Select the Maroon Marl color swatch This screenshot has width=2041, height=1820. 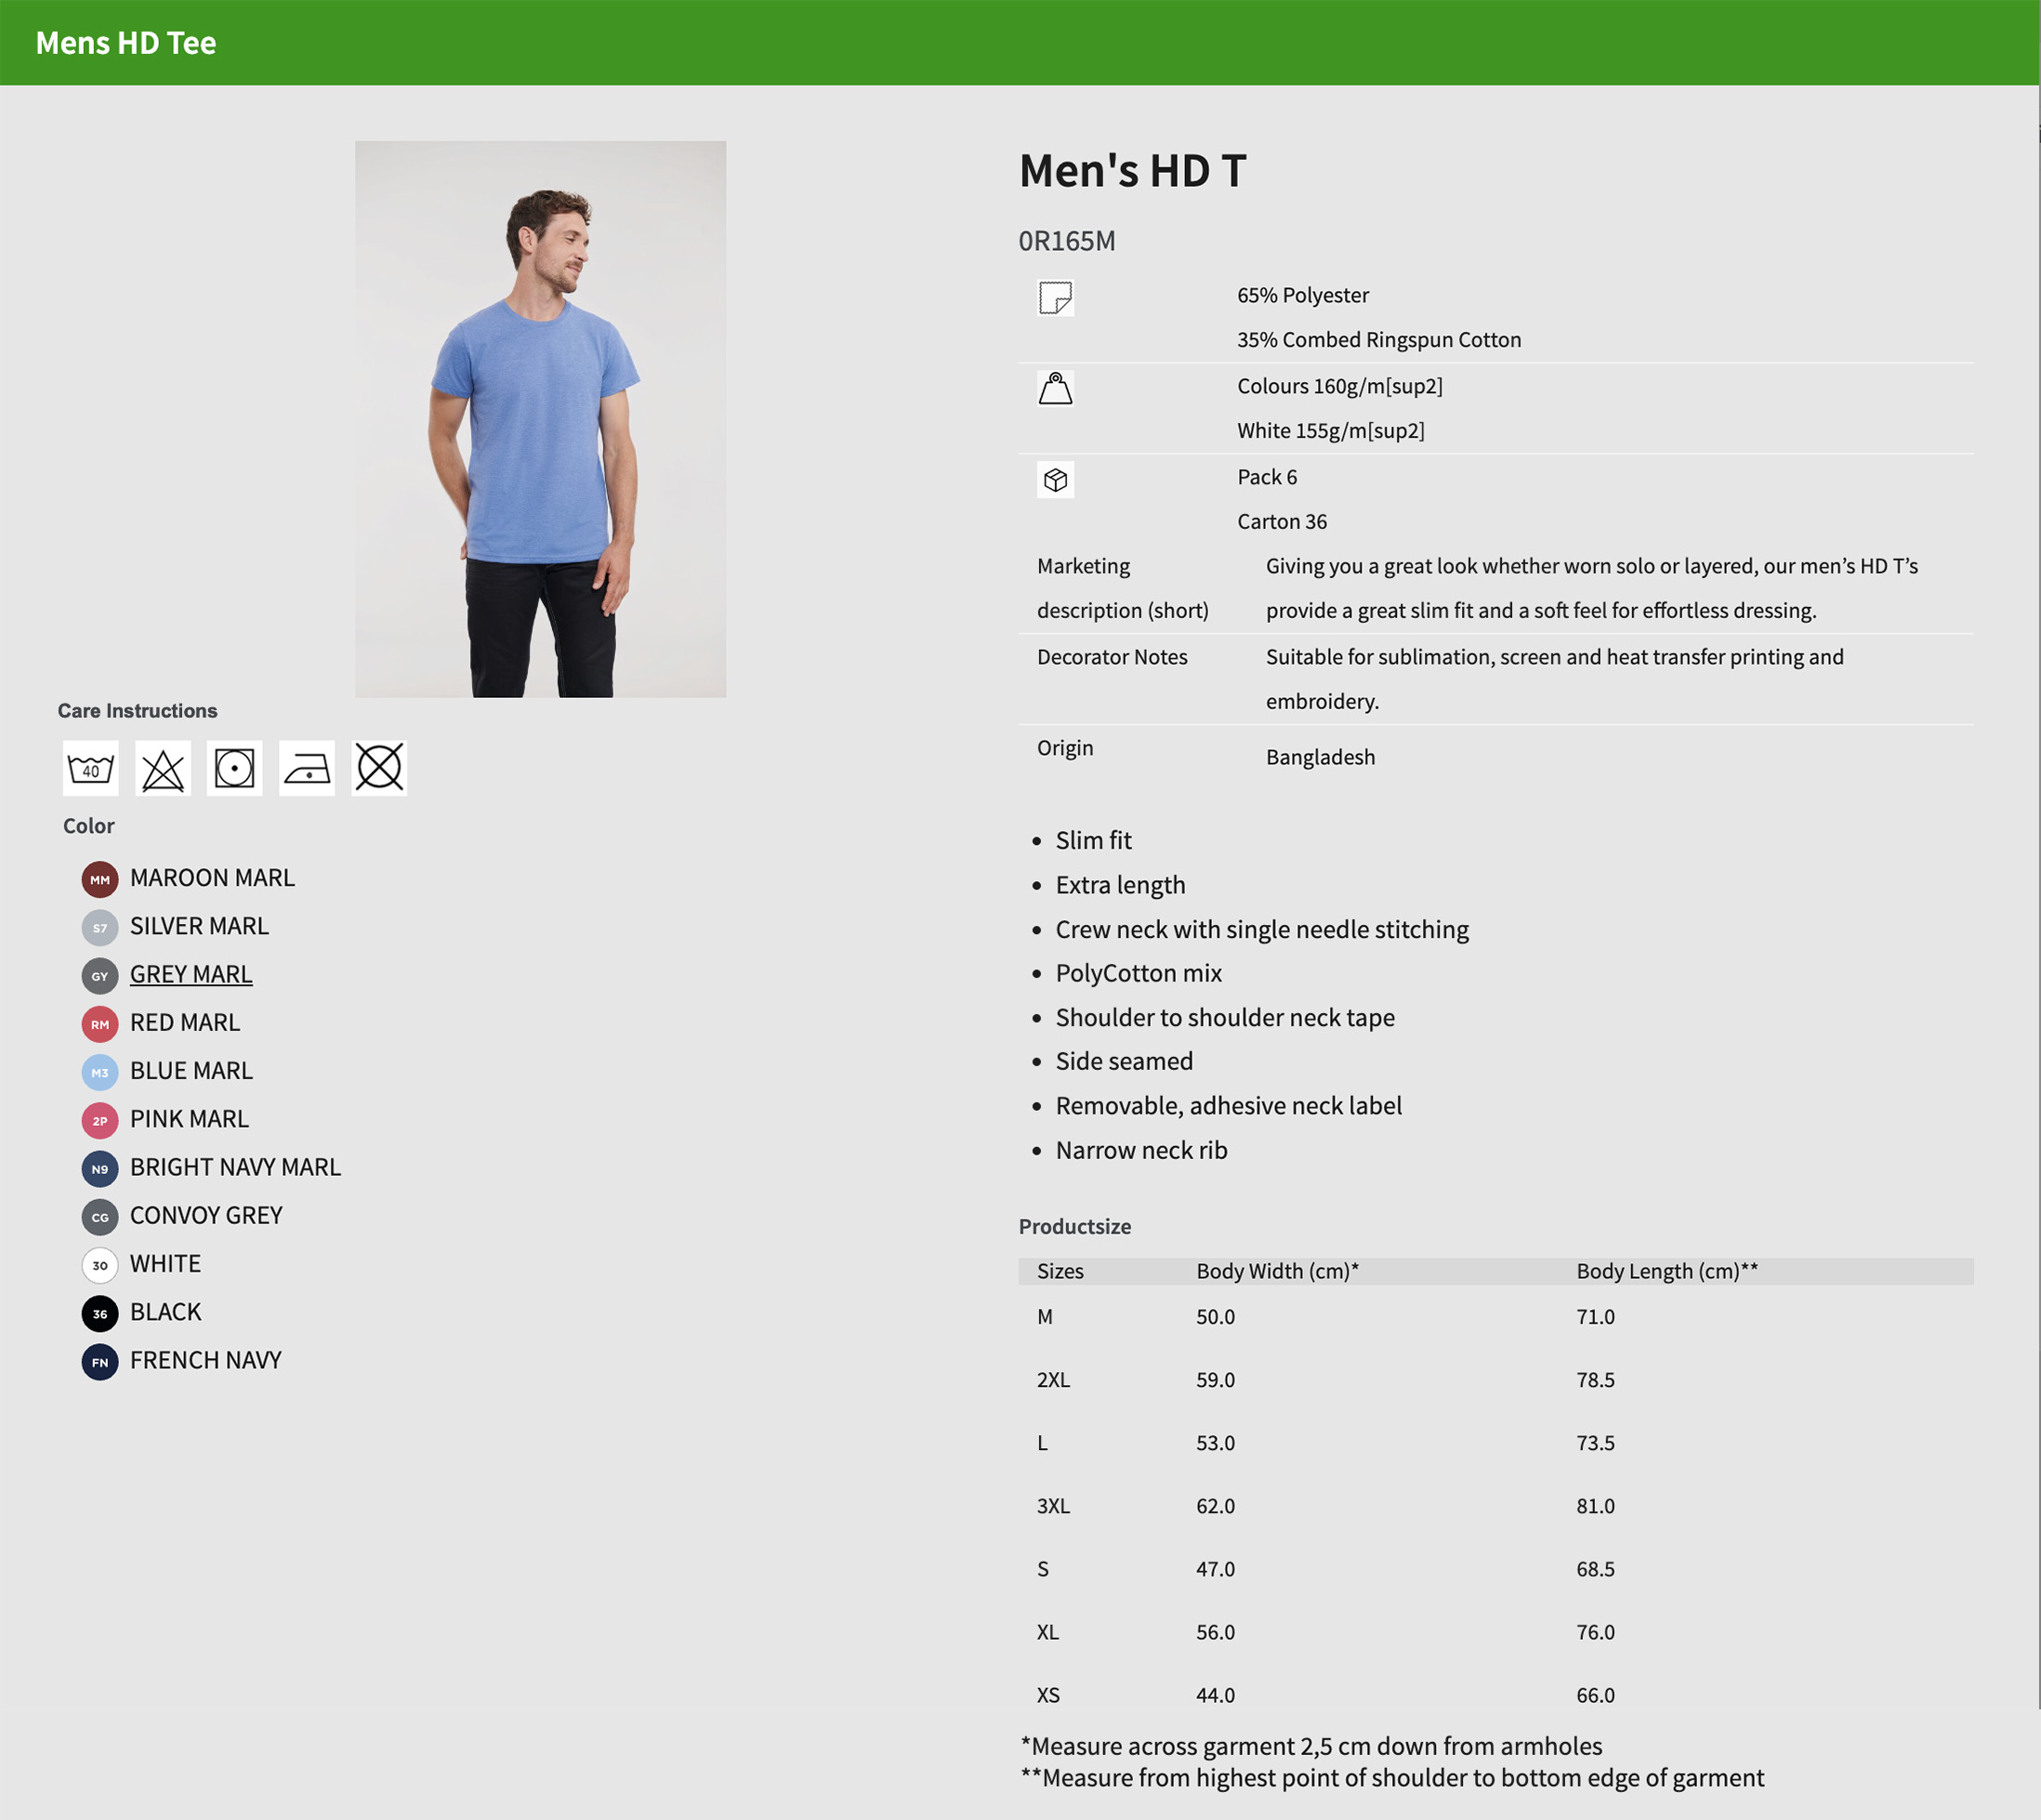pos(100,879)
